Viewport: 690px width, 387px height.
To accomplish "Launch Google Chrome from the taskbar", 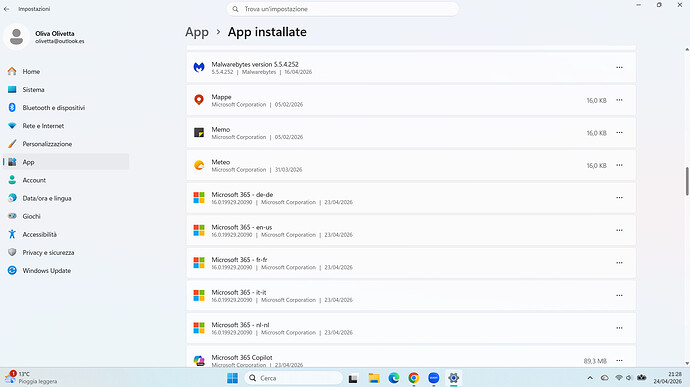I will click(x=414, y=378).
